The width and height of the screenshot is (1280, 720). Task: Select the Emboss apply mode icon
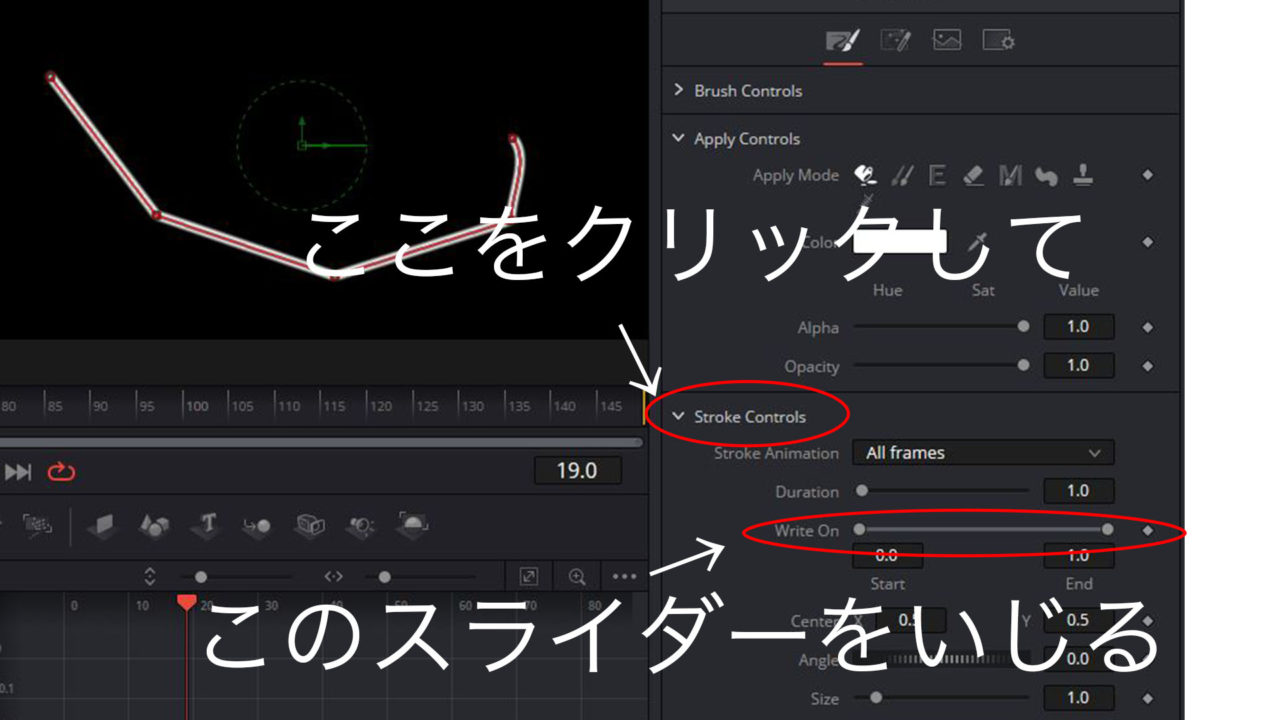[937, 176]
